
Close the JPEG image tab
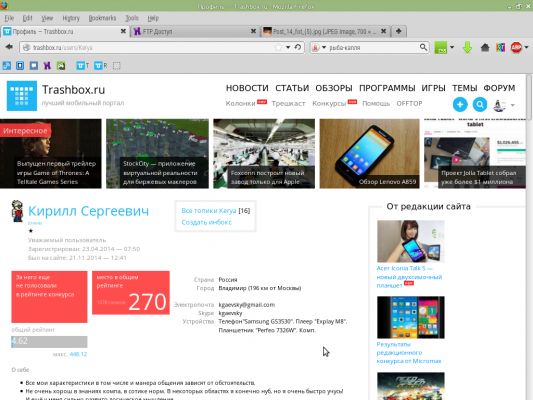tap(383, 31)
